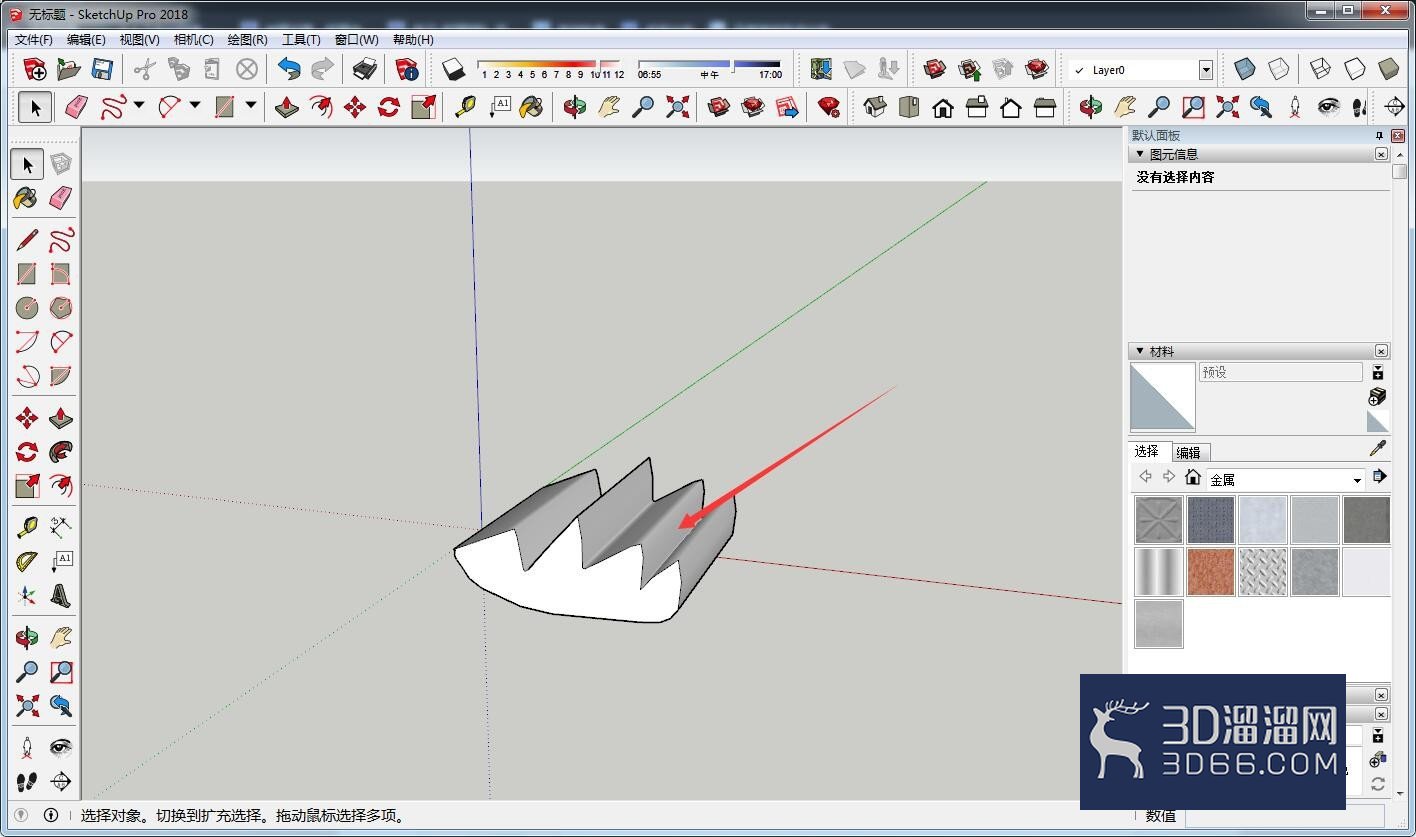Select Tape Measure tool in top toolbar
This screenshot has width=1416, height=837.
[x=465, y=106]
